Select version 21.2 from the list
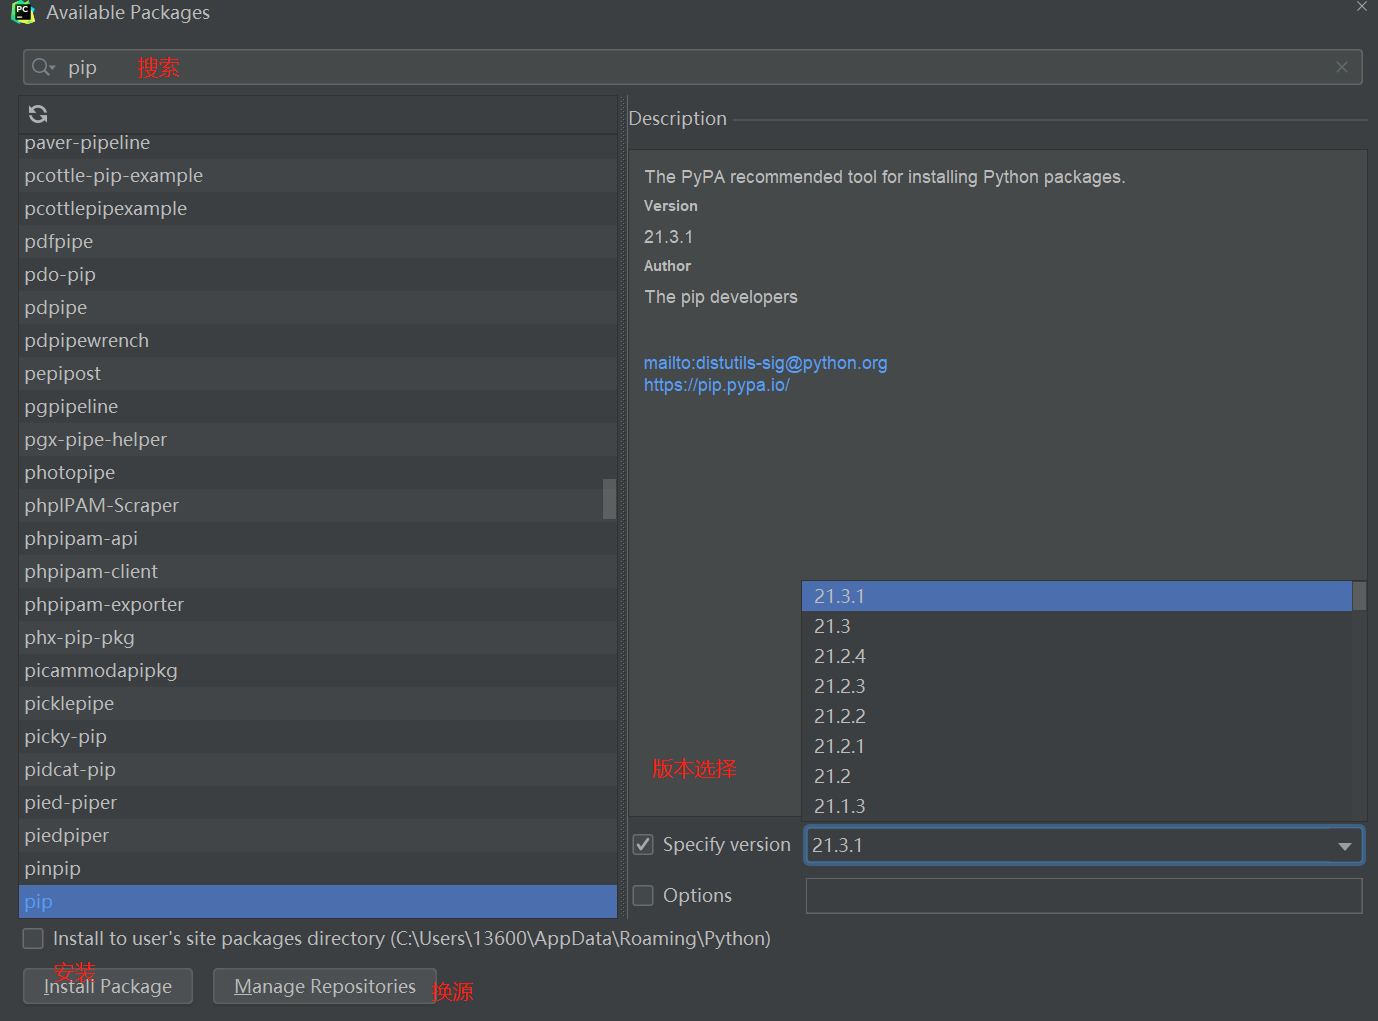This screenshot has height=1021, width=1378. coord(1076,776)
